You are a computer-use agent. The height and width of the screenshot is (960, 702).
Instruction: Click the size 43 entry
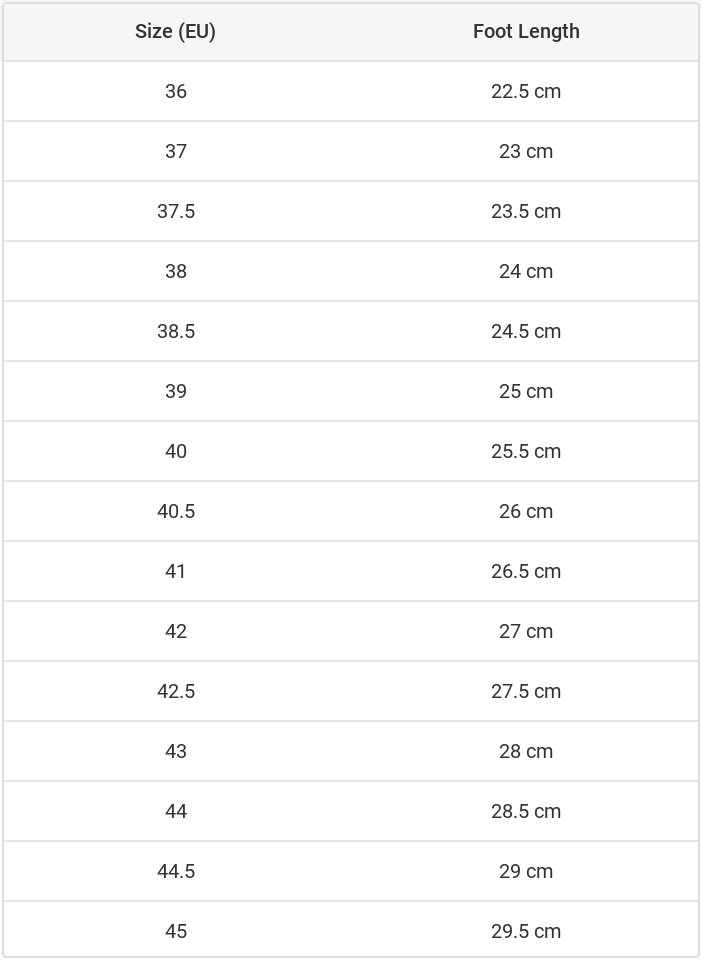176,751
